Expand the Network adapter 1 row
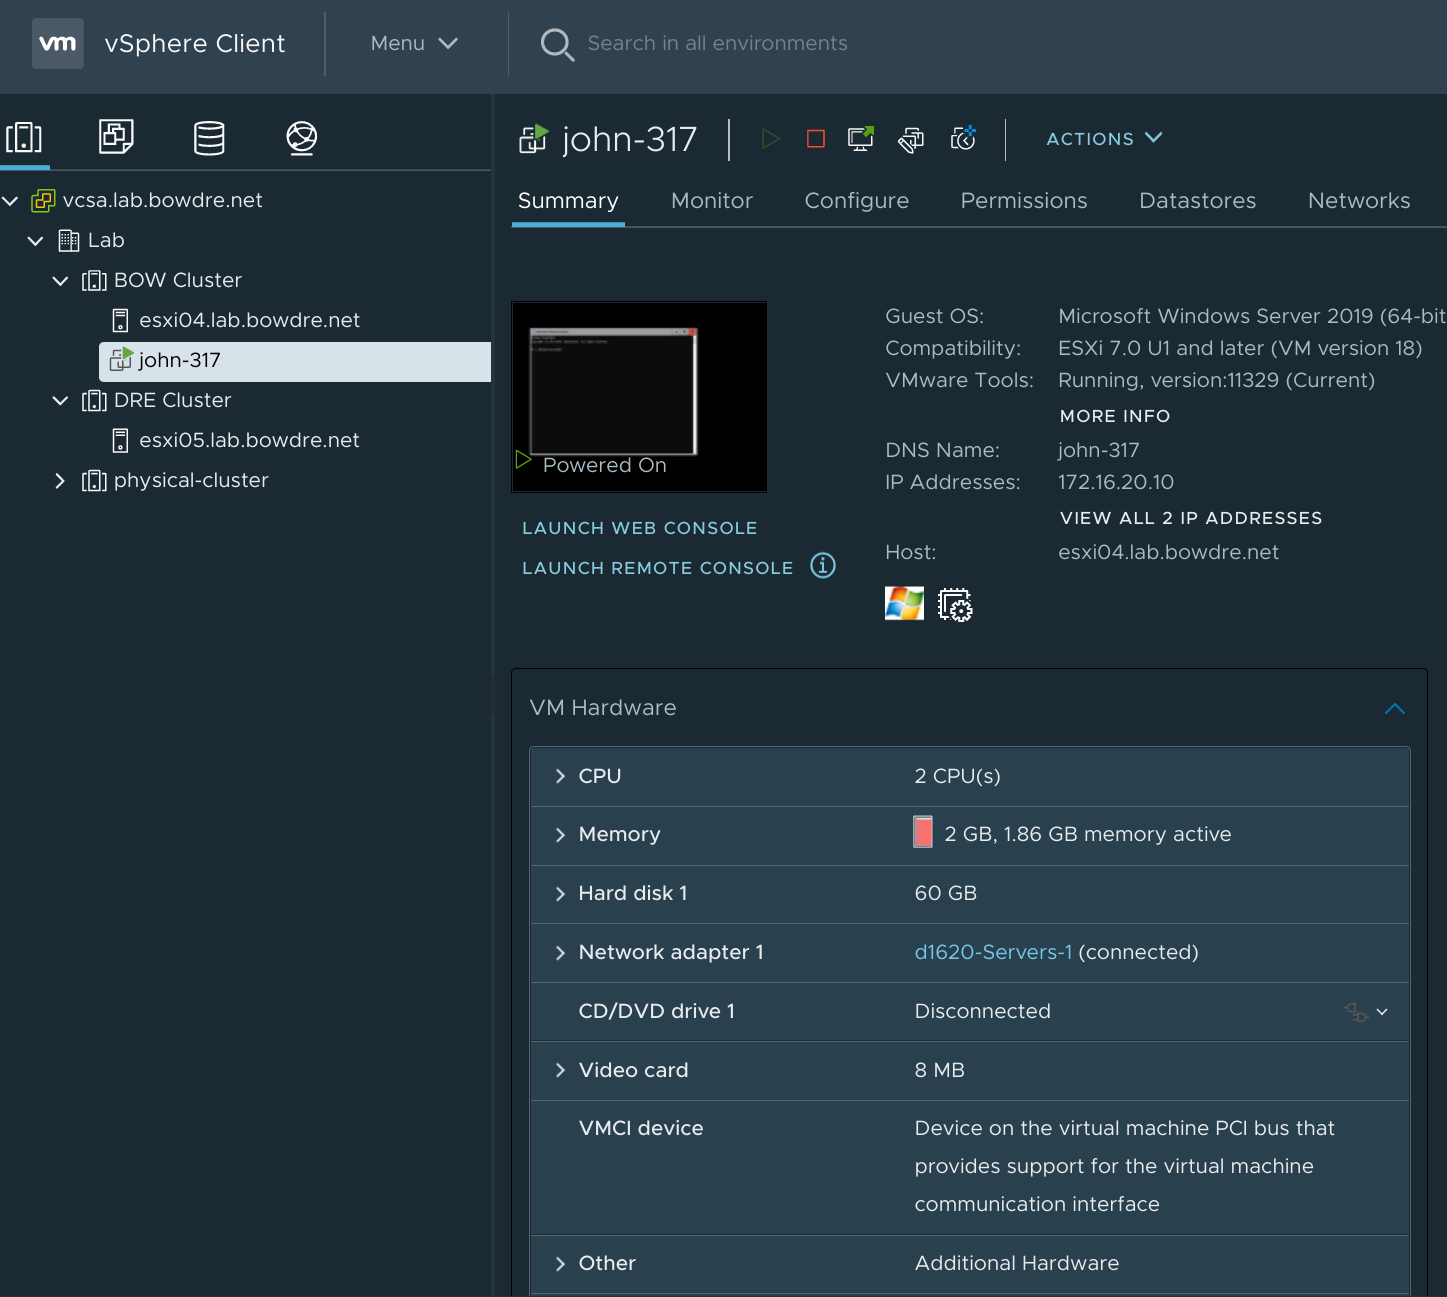Viewport: 1447px width, 1297px height. (x=560, y=953)
